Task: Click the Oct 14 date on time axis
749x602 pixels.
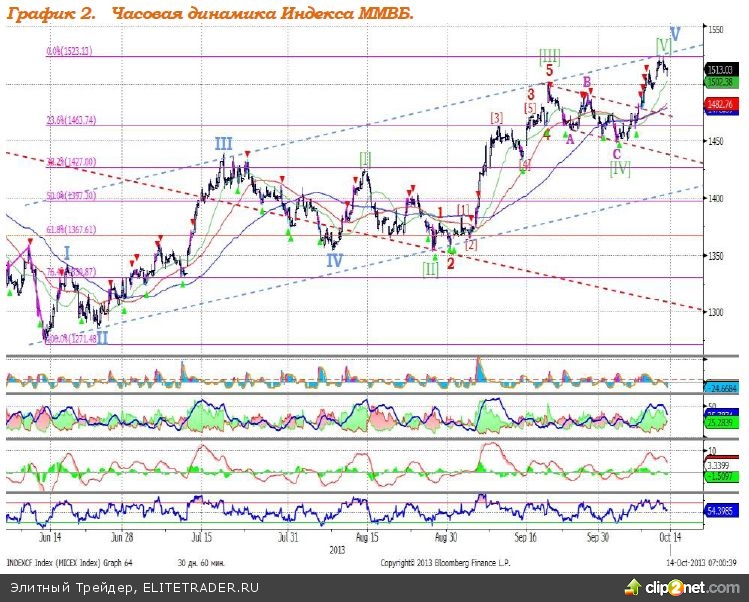Action: pyautogui.click(x=671, y=537)
